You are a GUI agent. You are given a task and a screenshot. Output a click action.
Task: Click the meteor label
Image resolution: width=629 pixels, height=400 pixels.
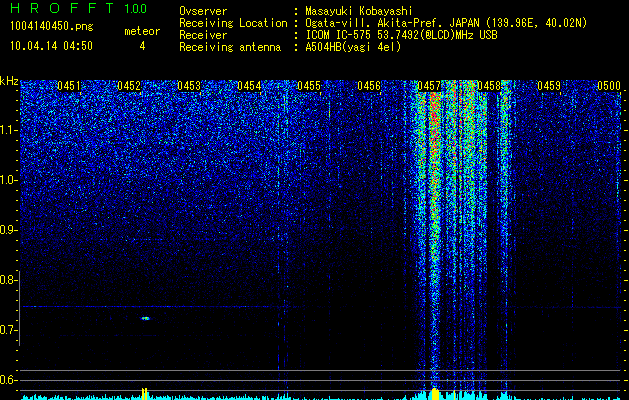(x=142, y=31)
